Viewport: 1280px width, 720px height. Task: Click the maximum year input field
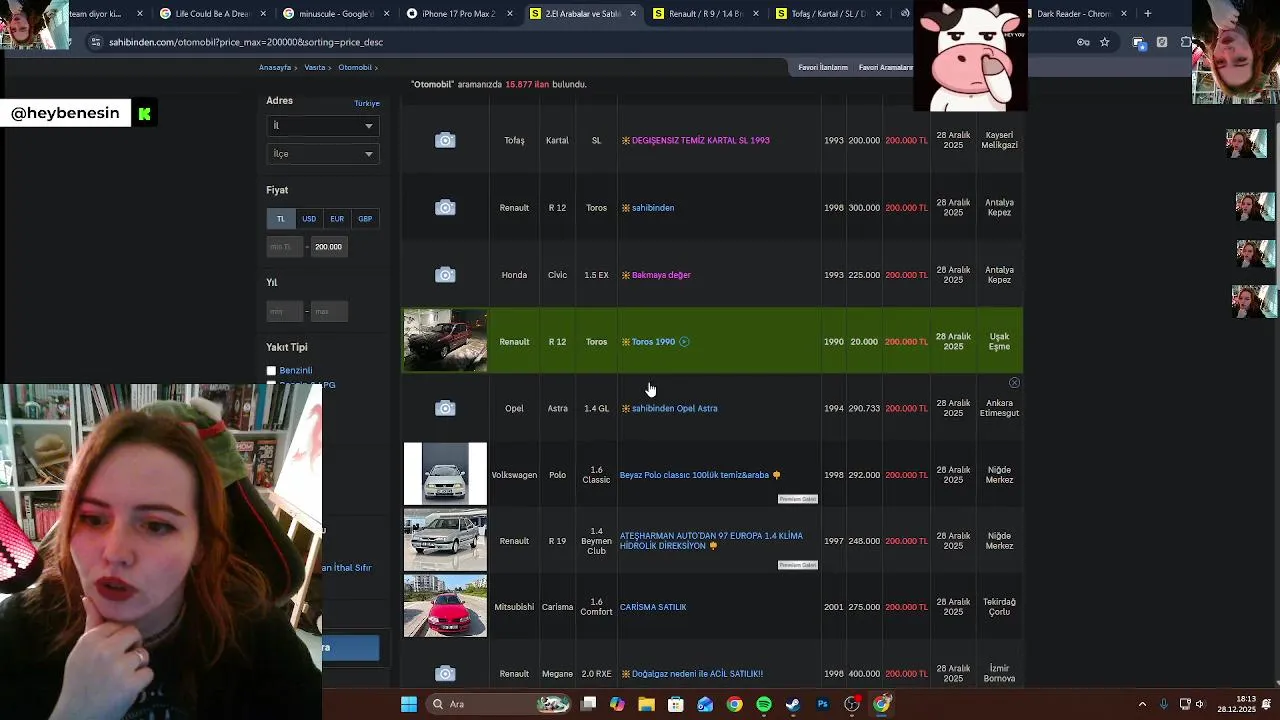pos(329,312)
